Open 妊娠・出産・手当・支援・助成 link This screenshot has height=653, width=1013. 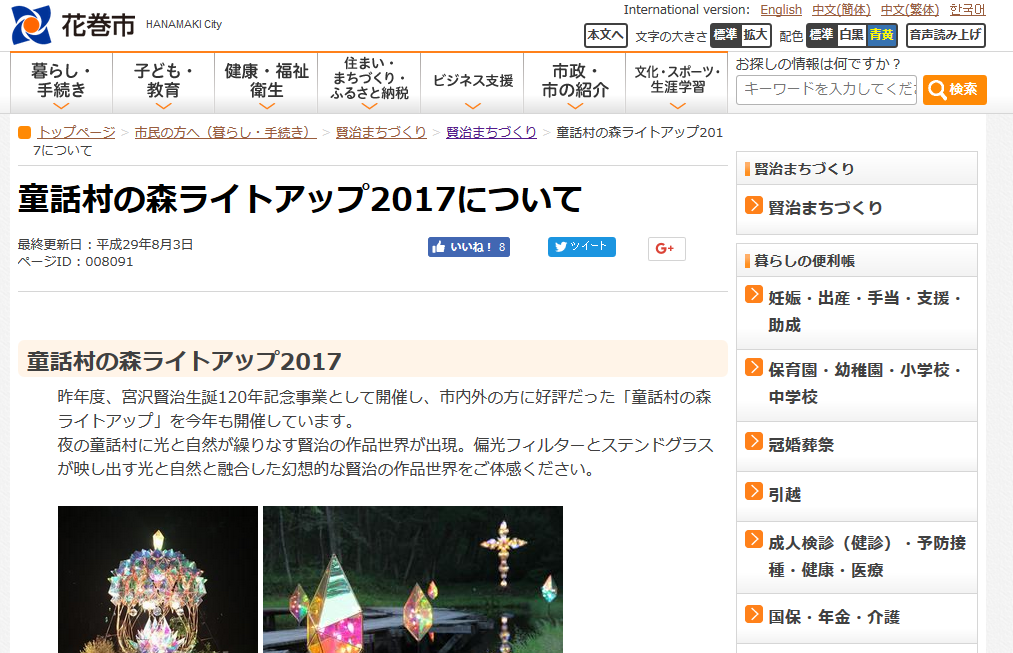tap(864, 311)
